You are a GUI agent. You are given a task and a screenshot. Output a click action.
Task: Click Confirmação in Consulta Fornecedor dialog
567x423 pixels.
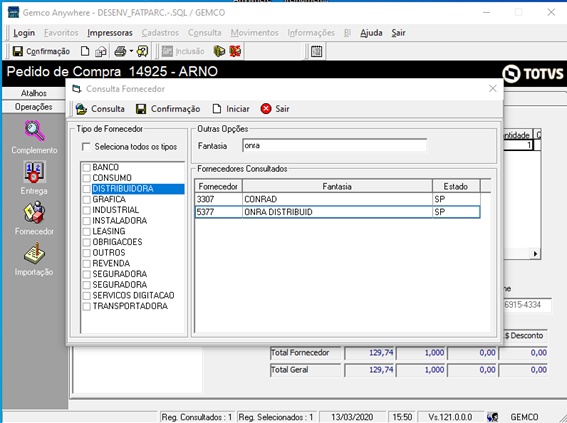pos(168,109)
